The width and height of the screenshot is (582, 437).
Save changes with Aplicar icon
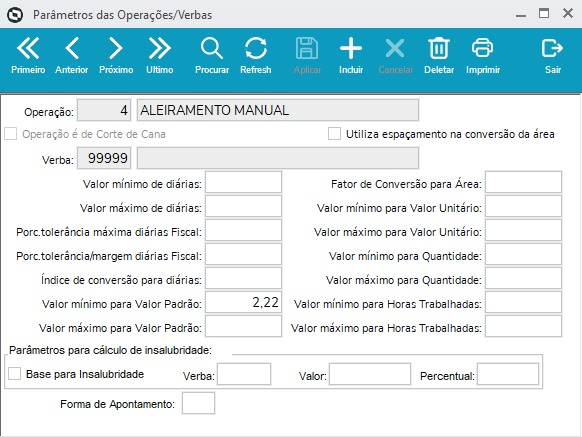tap(307, 55)
